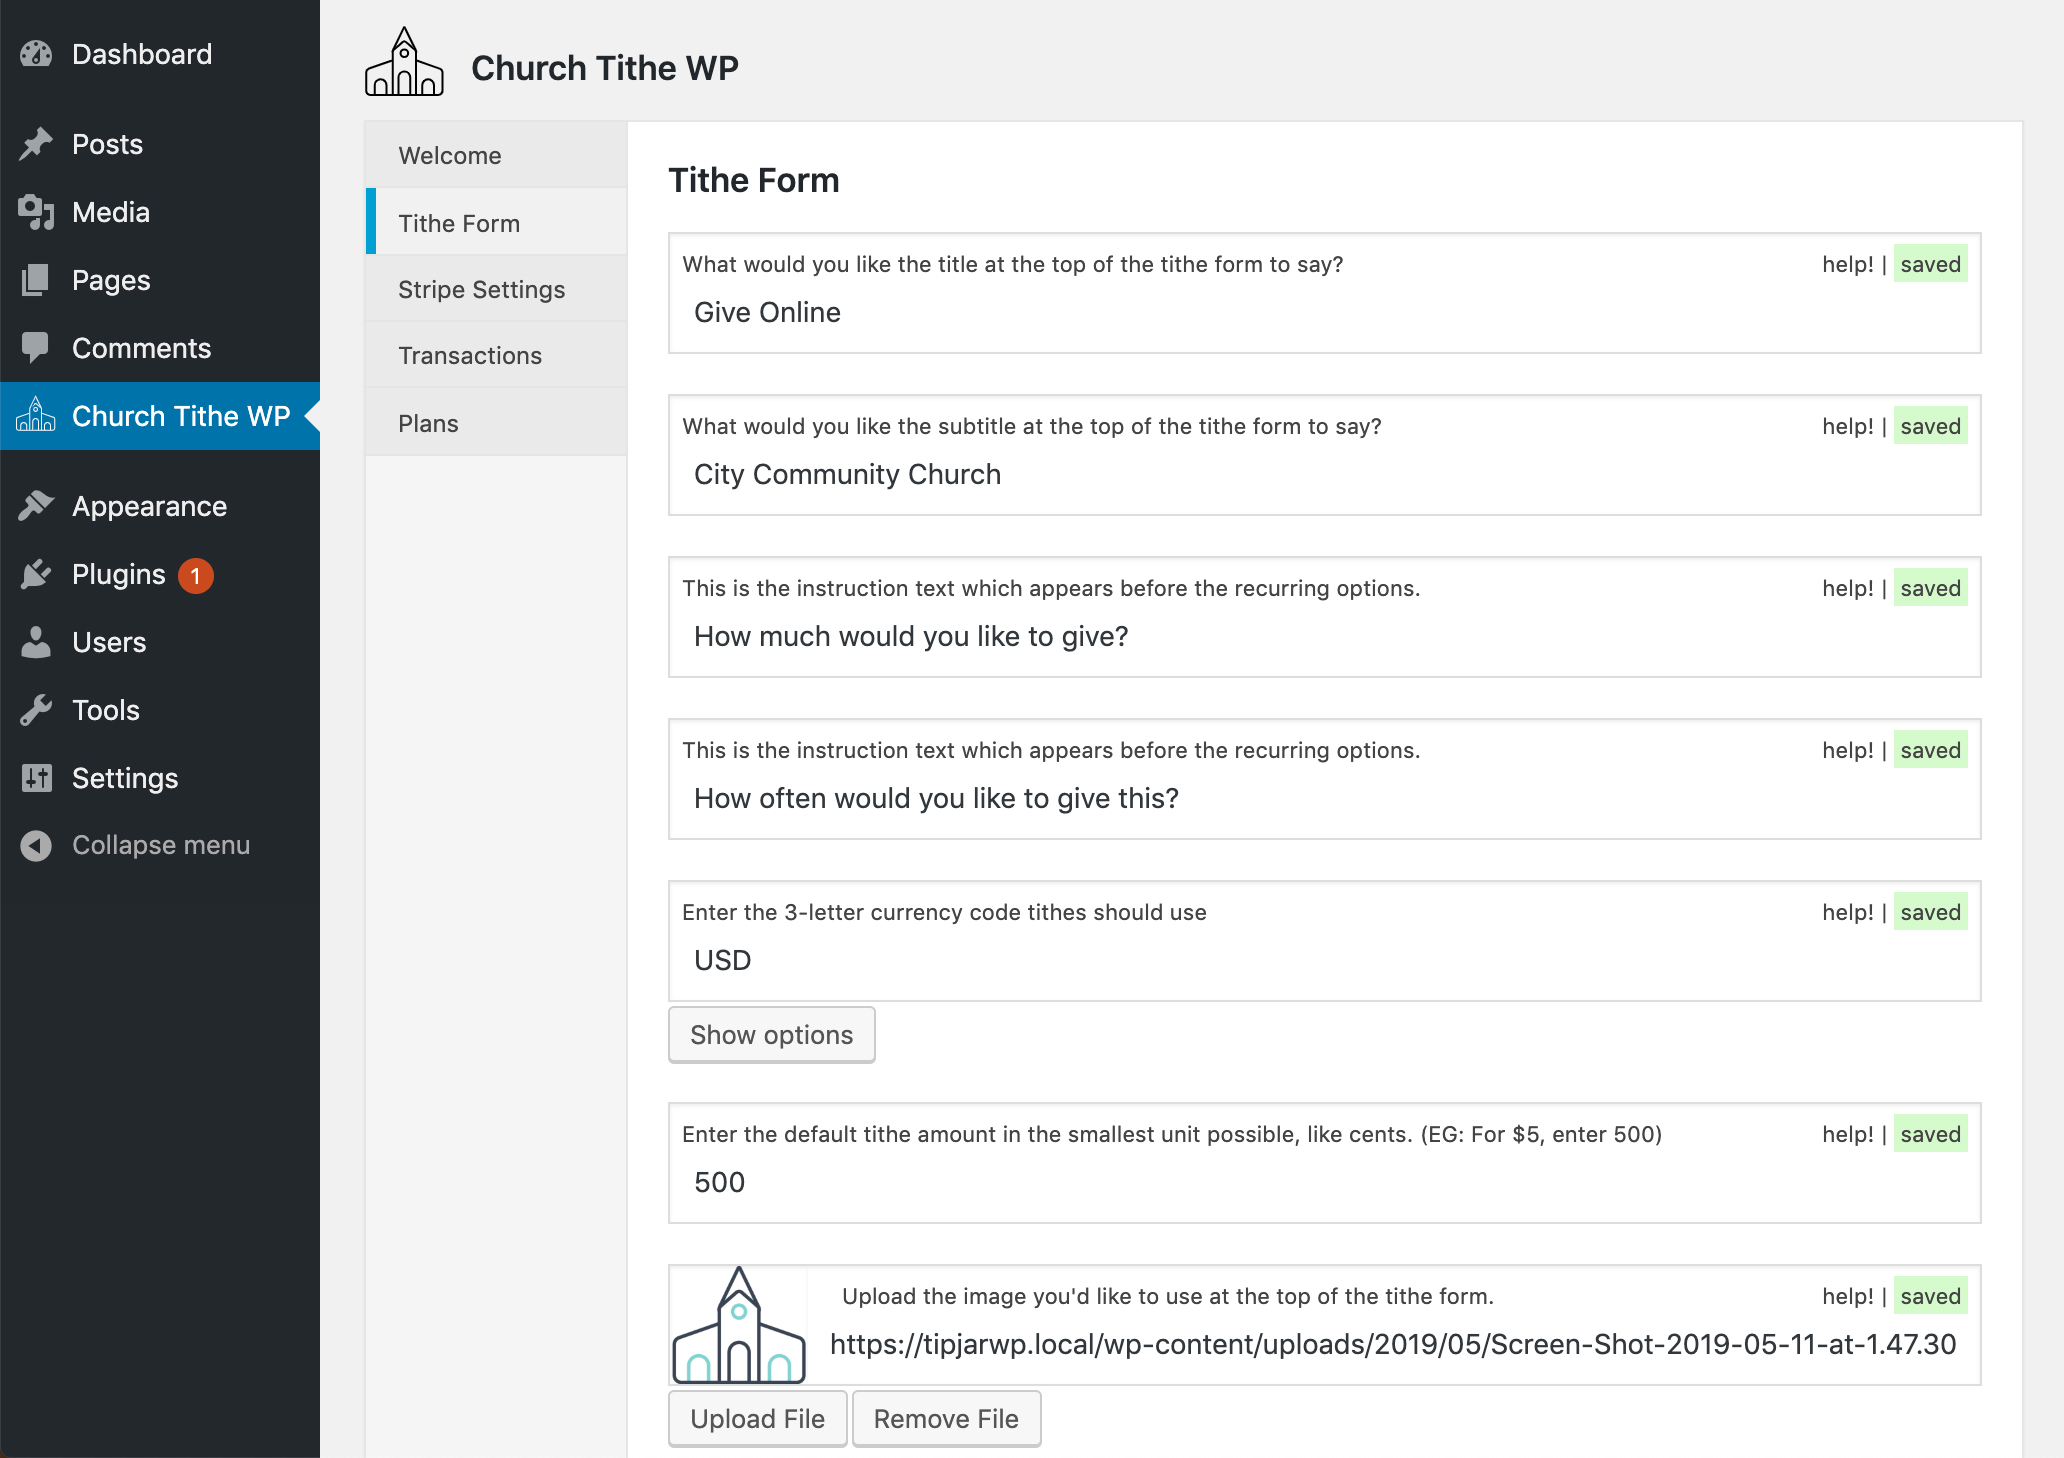
Task: Click the Upload File button
Action: [758, 1419]
